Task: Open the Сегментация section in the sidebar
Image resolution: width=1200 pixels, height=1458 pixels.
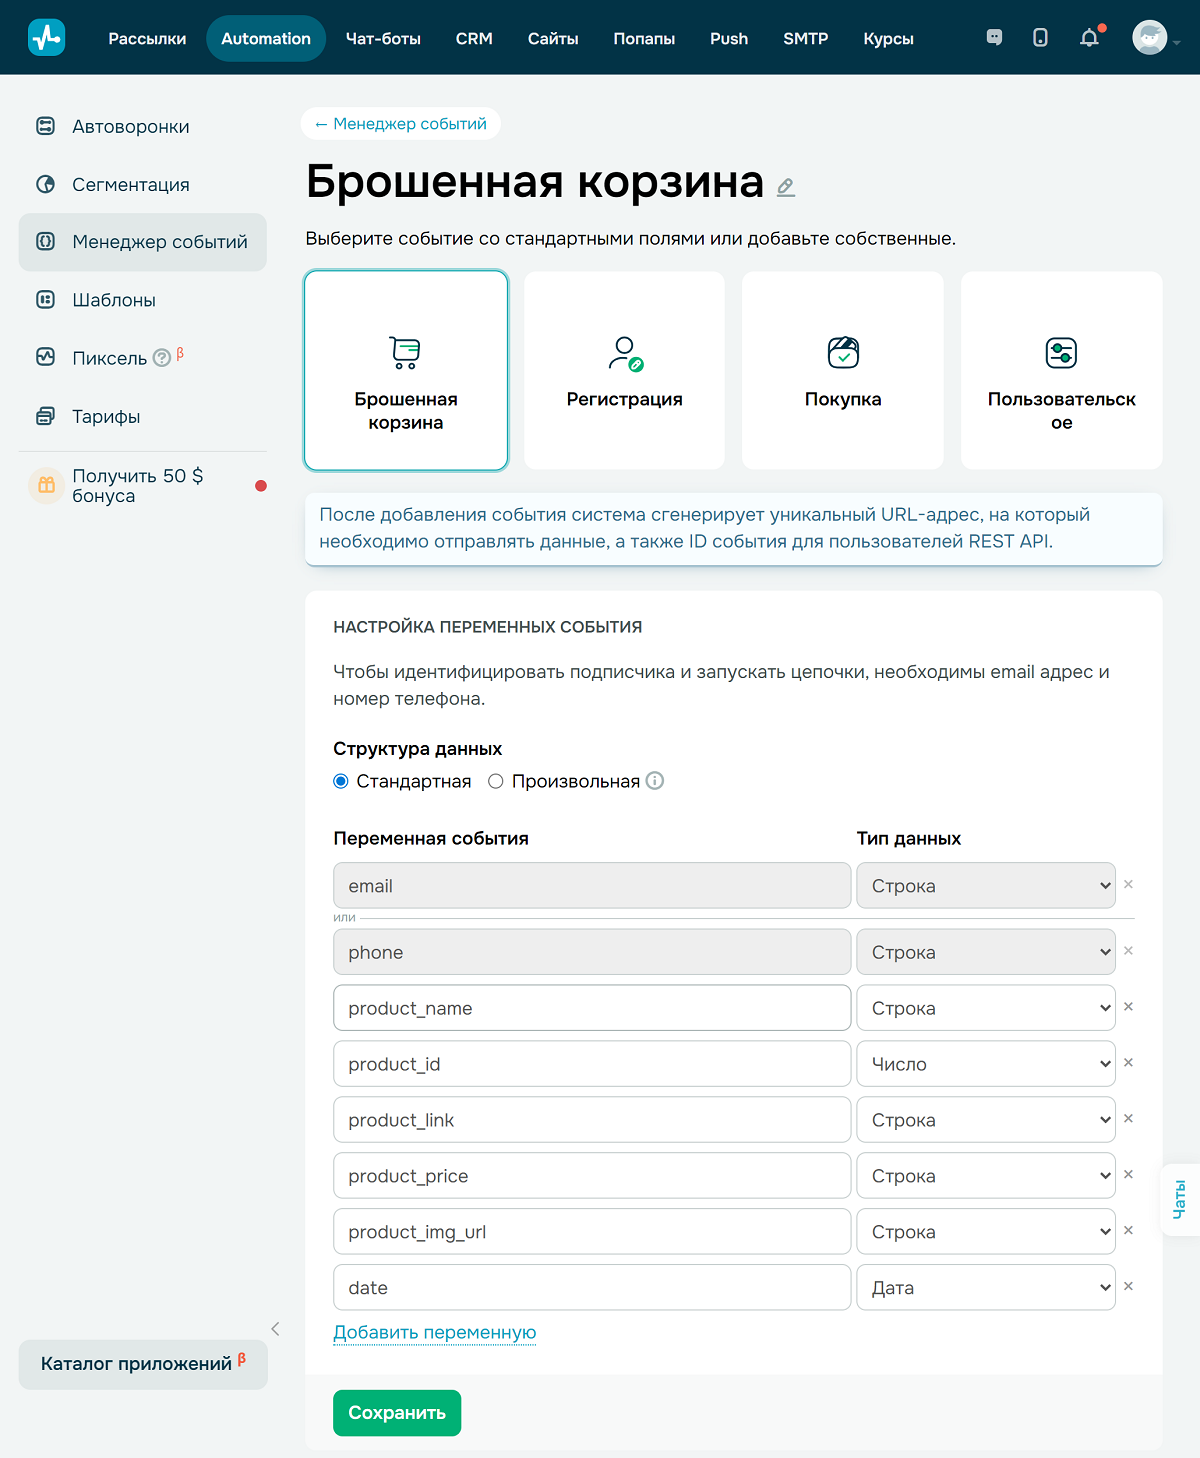Action: [130, 184]
